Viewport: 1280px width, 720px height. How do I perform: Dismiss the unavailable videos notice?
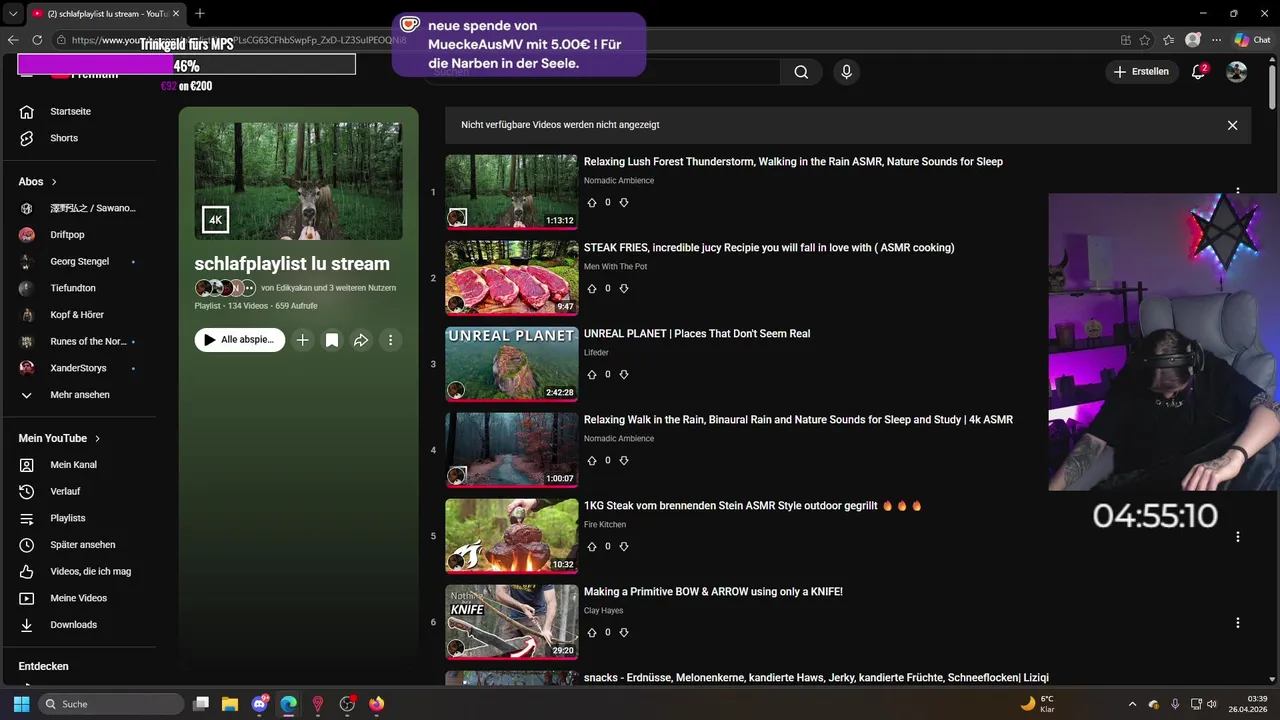point(1232,125)
